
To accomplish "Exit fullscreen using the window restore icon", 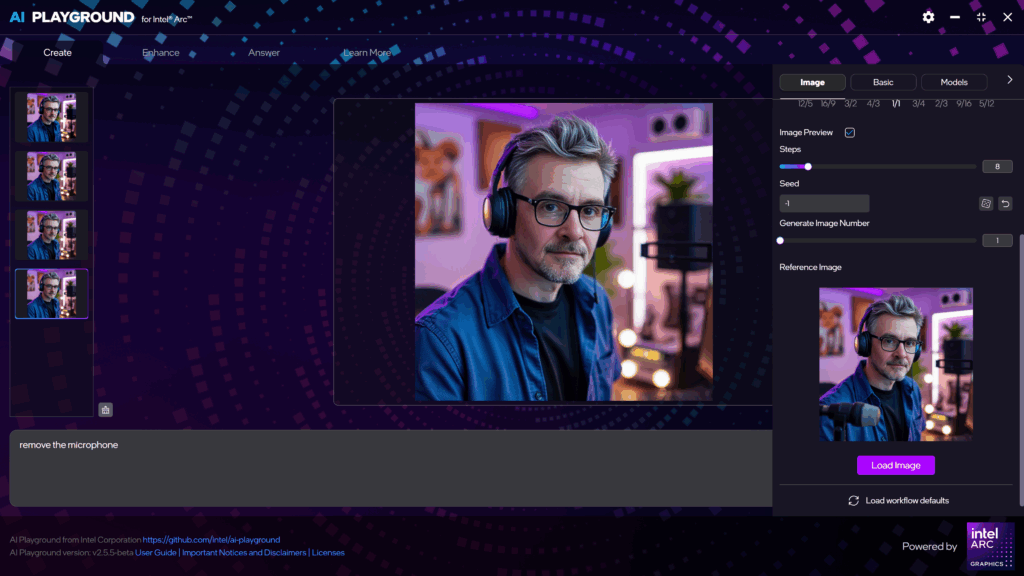I will (x=981, y=17).
